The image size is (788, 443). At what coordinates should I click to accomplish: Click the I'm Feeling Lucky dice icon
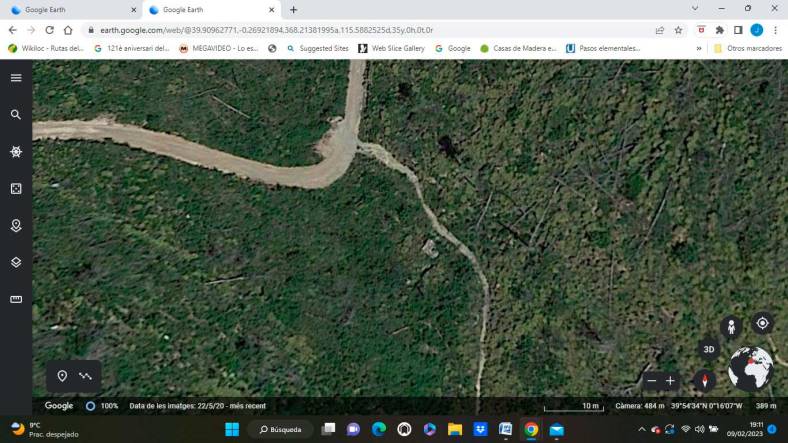(16, 189)
